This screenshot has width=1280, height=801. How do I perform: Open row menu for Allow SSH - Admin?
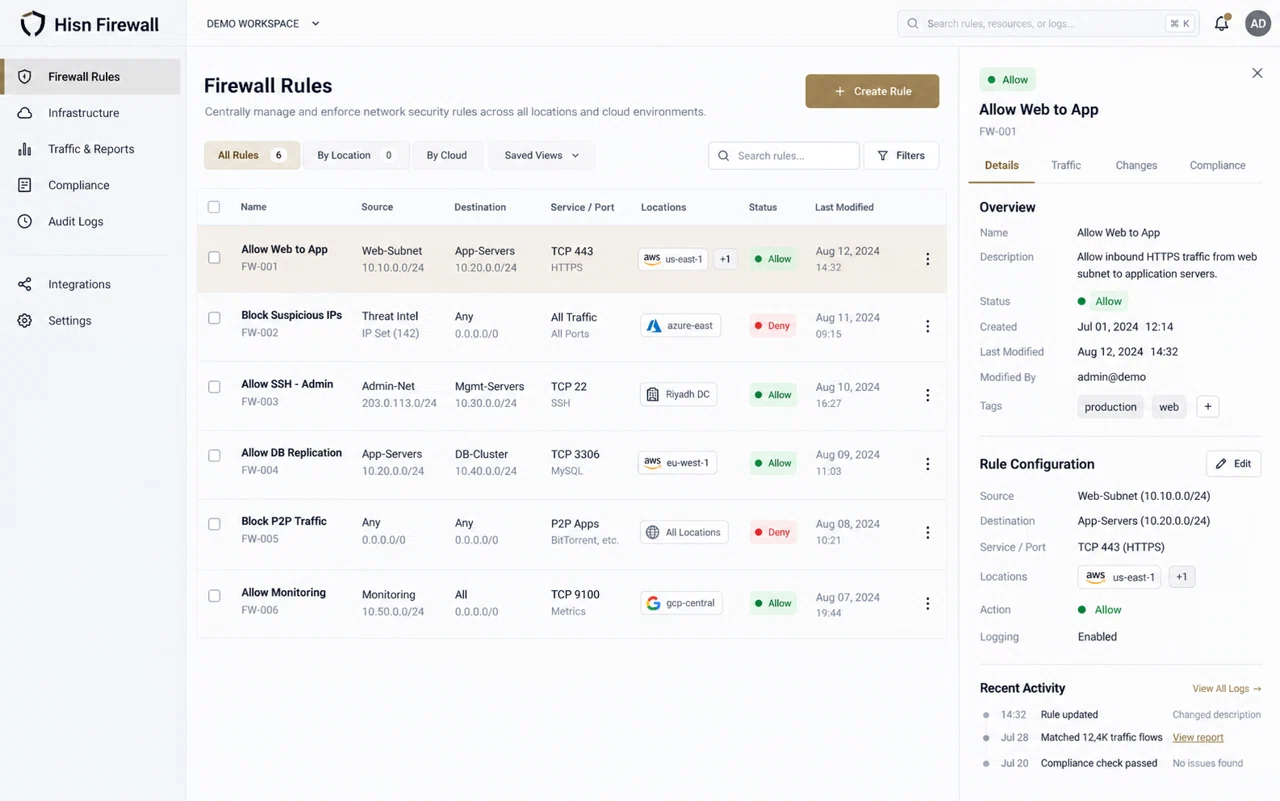click(x=927, y=395)
